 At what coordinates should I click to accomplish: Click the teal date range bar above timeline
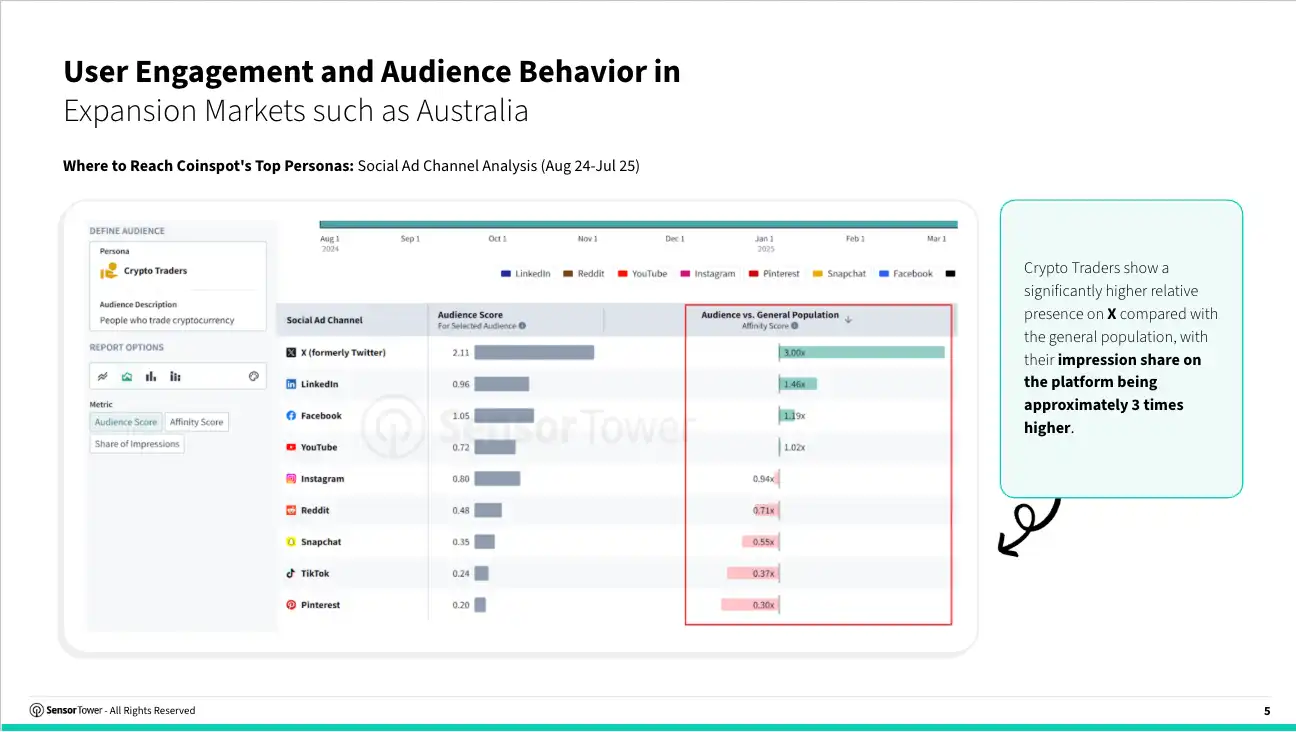pyautogui.click(x=638, y=224)
